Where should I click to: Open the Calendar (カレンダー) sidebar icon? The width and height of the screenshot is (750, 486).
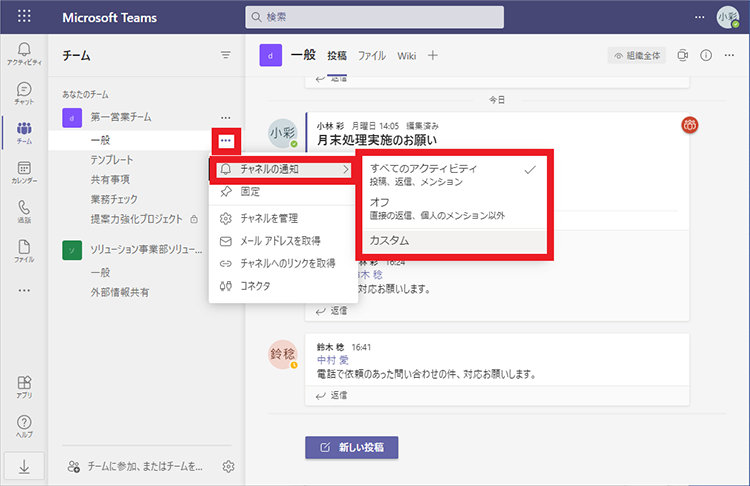(24, 173)
